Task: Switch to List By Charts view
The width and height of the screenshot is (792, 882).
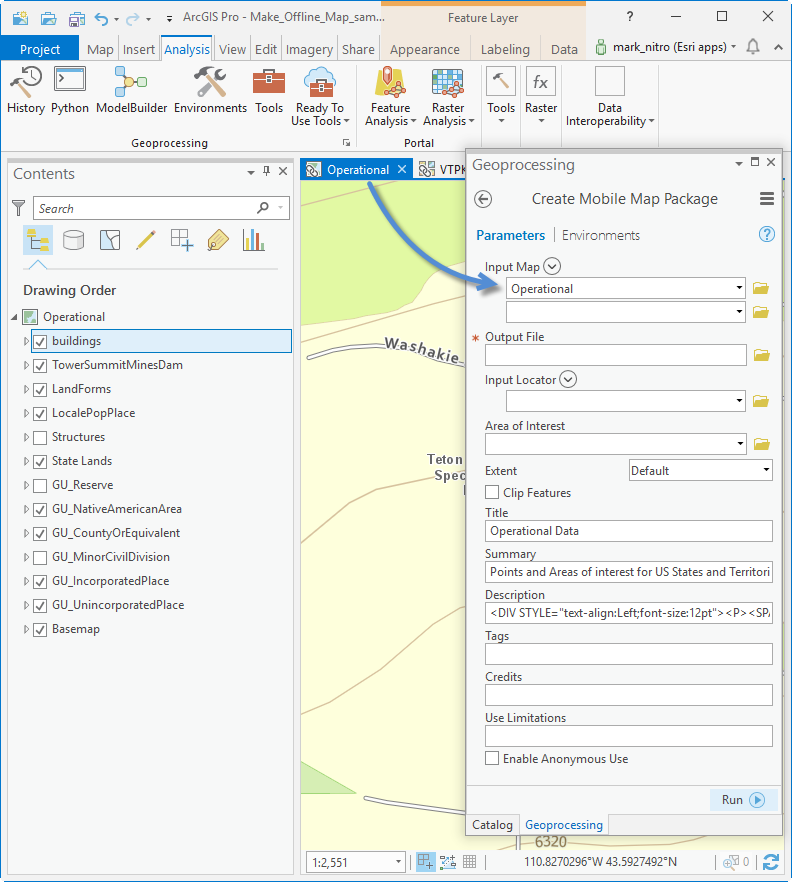Action: click(254, 240)
